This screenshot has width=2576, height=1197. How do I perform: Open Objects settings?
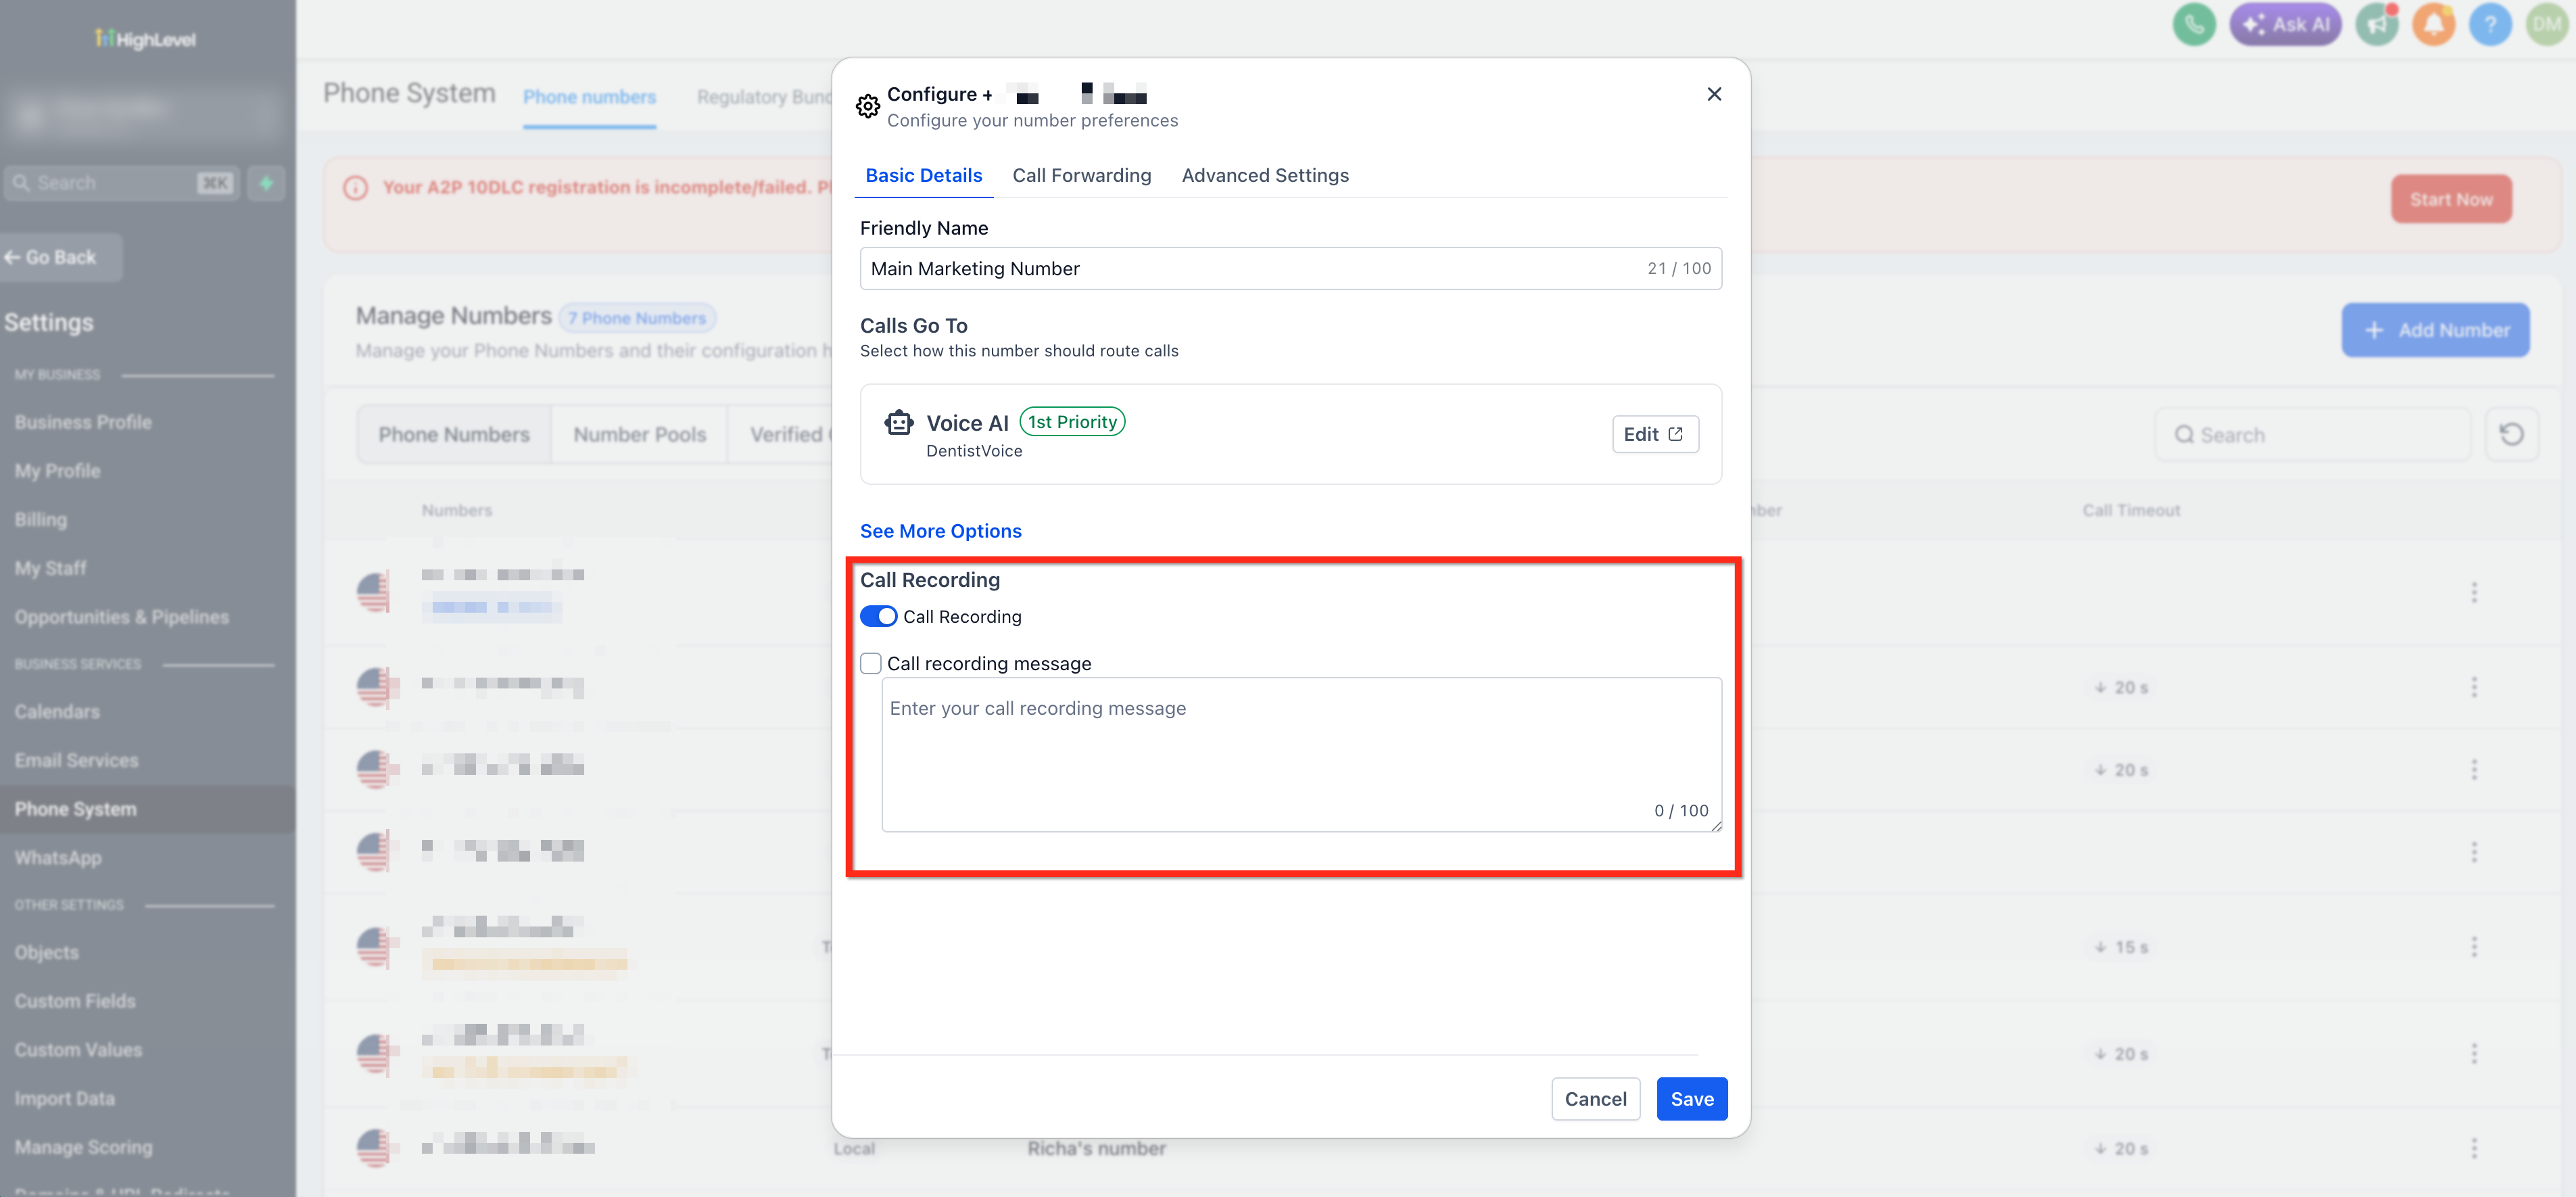click(x=47, y=953)
